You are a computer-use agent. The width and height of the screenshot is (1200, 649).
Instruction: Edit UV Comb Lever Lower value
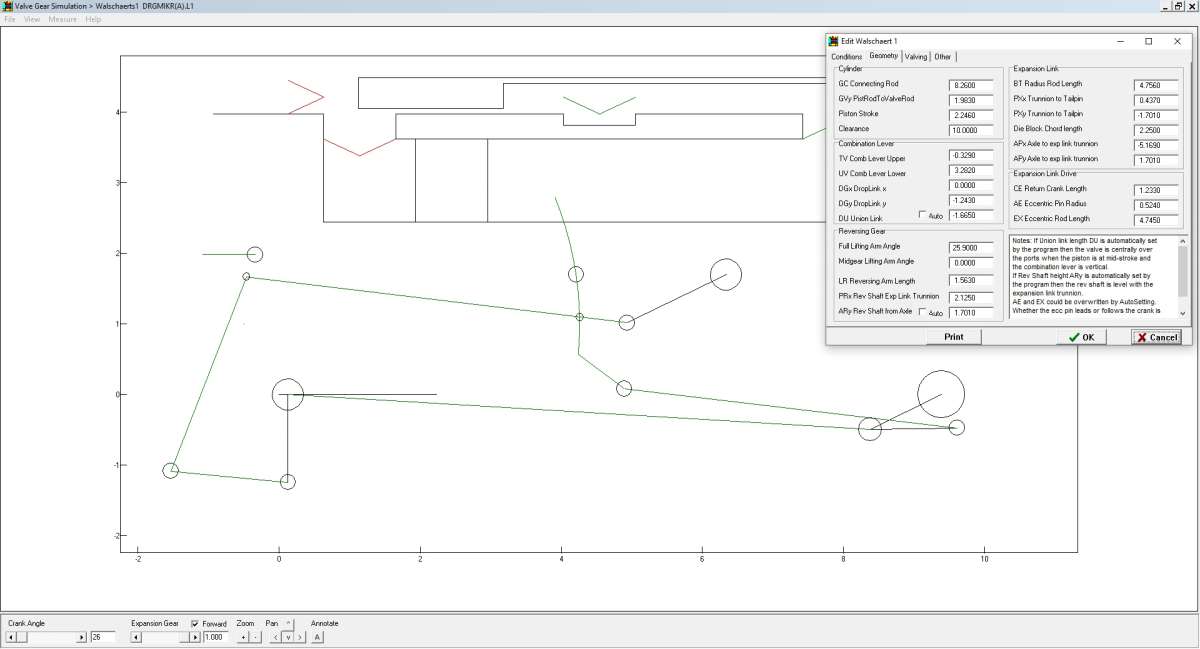[971, 171]
